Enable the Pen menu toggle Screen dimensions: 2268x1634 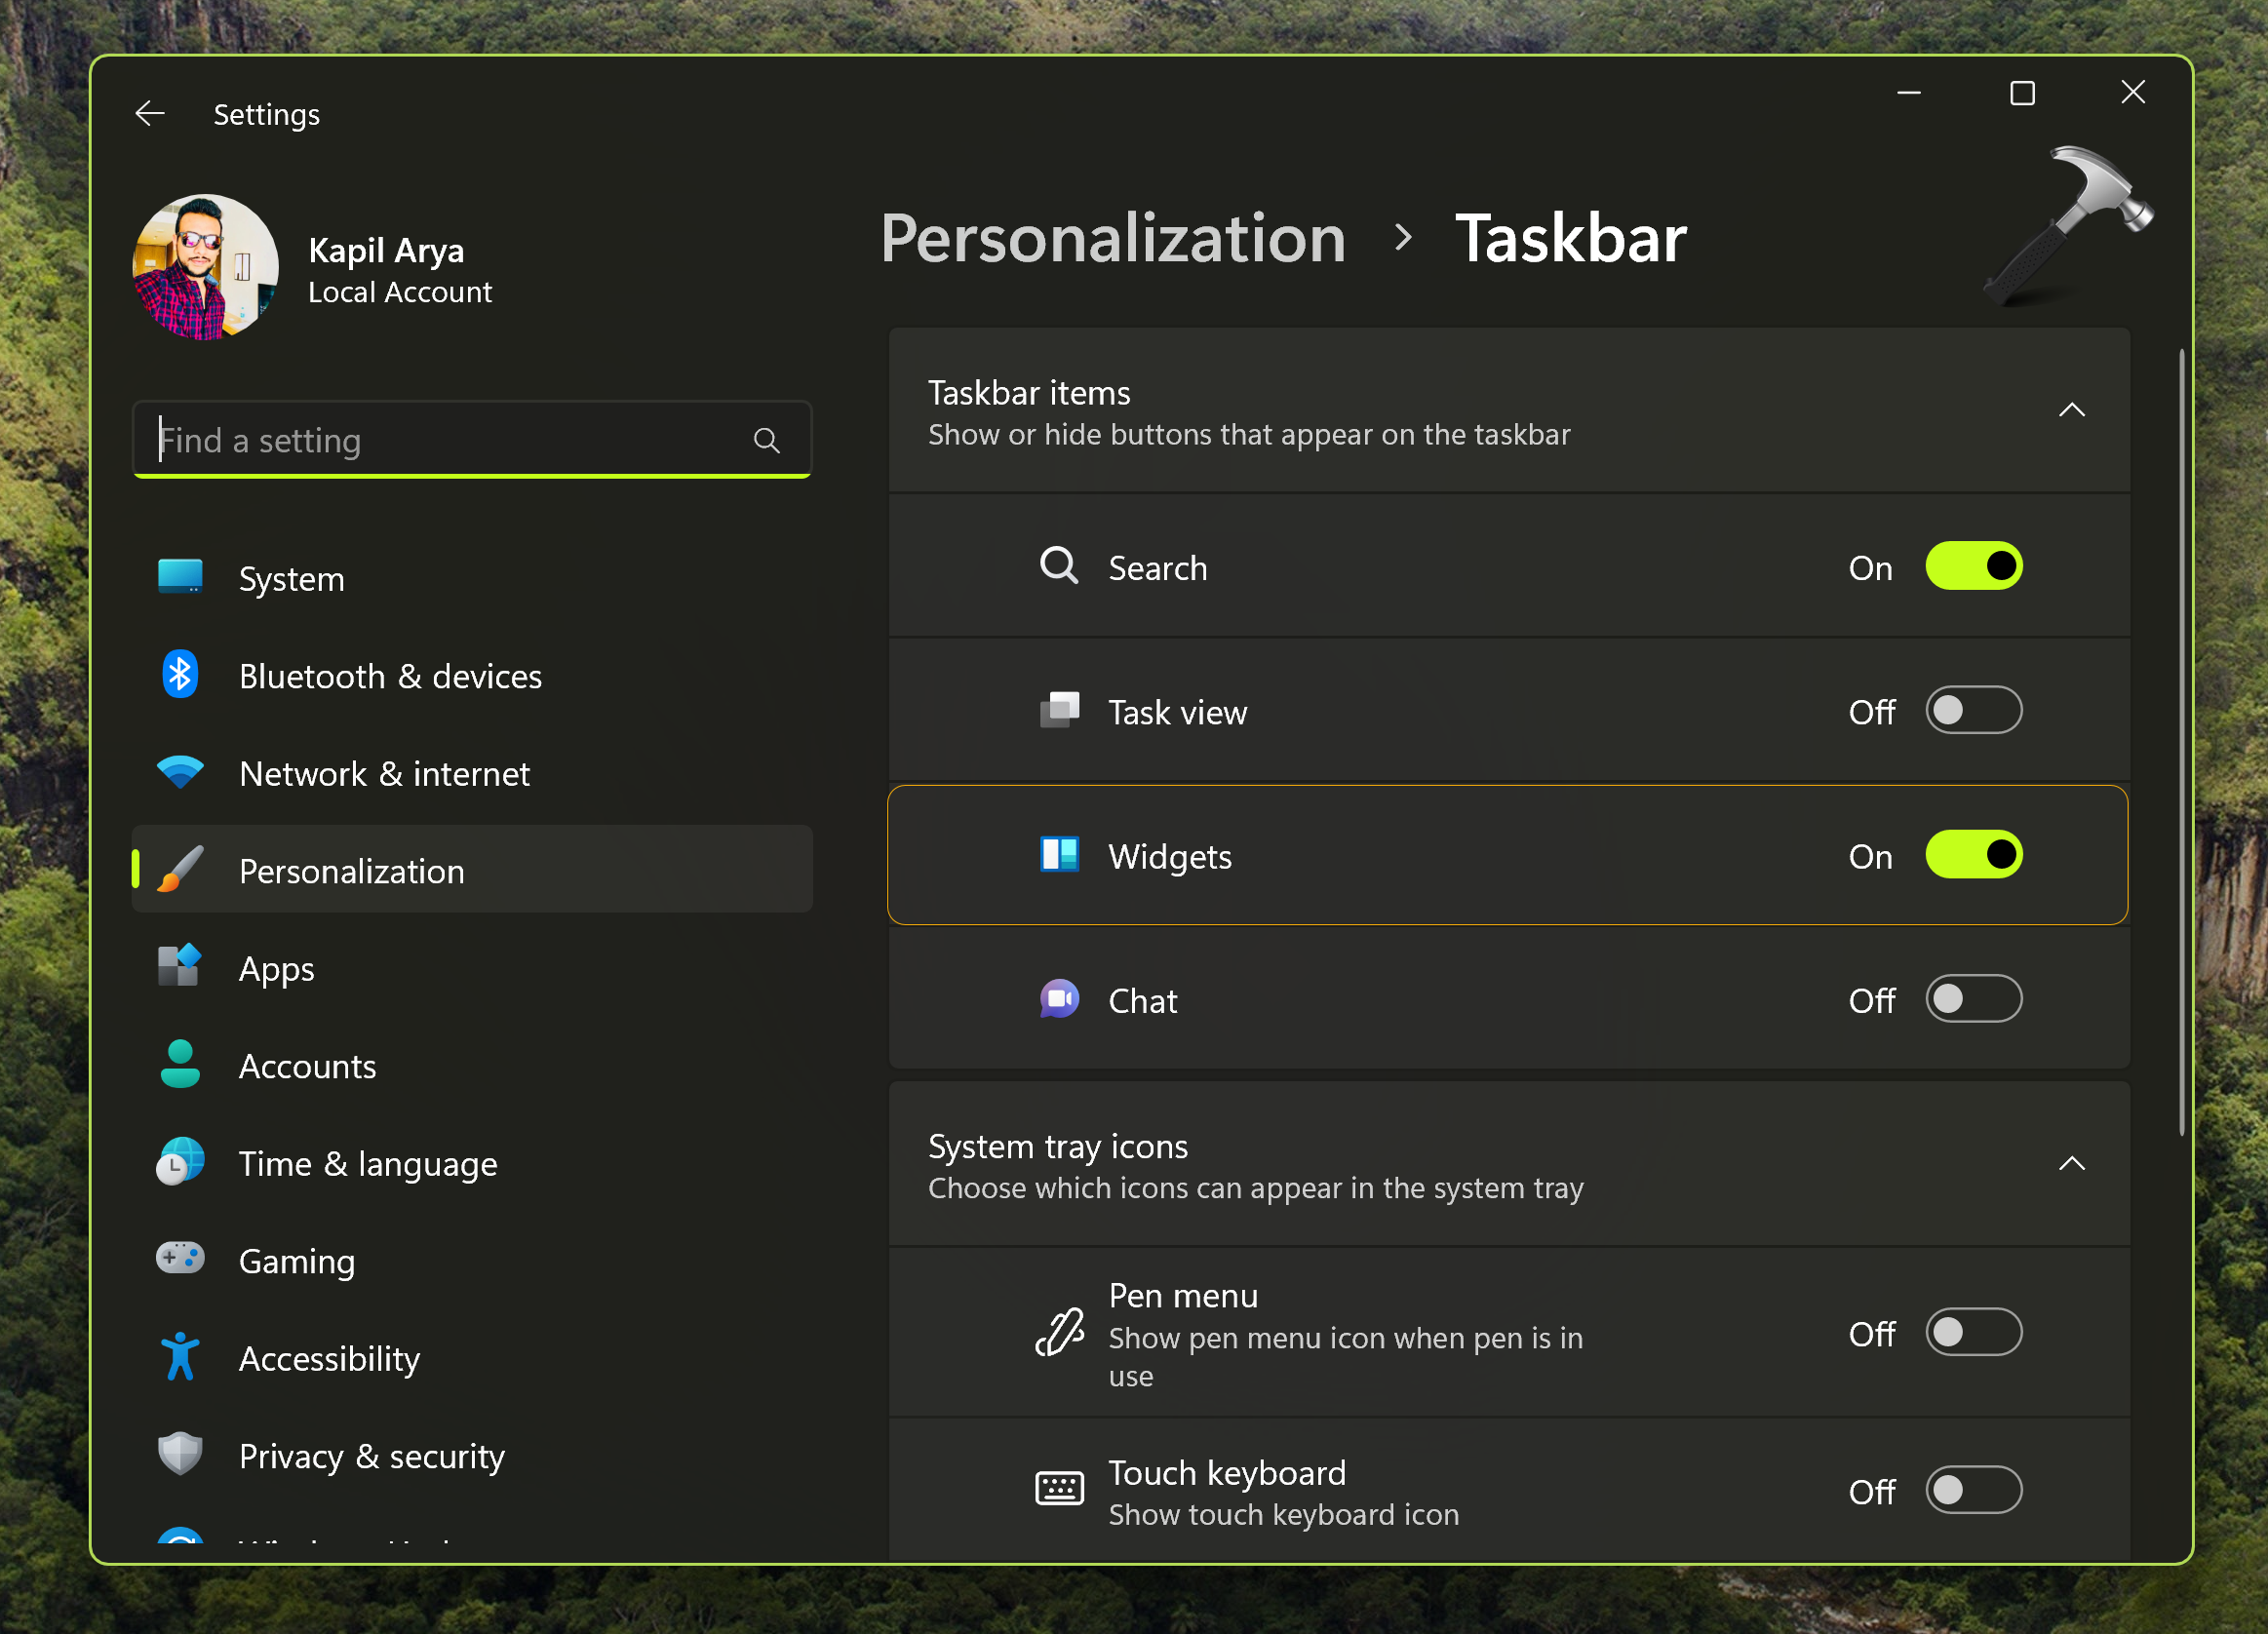point(1973,1333)
